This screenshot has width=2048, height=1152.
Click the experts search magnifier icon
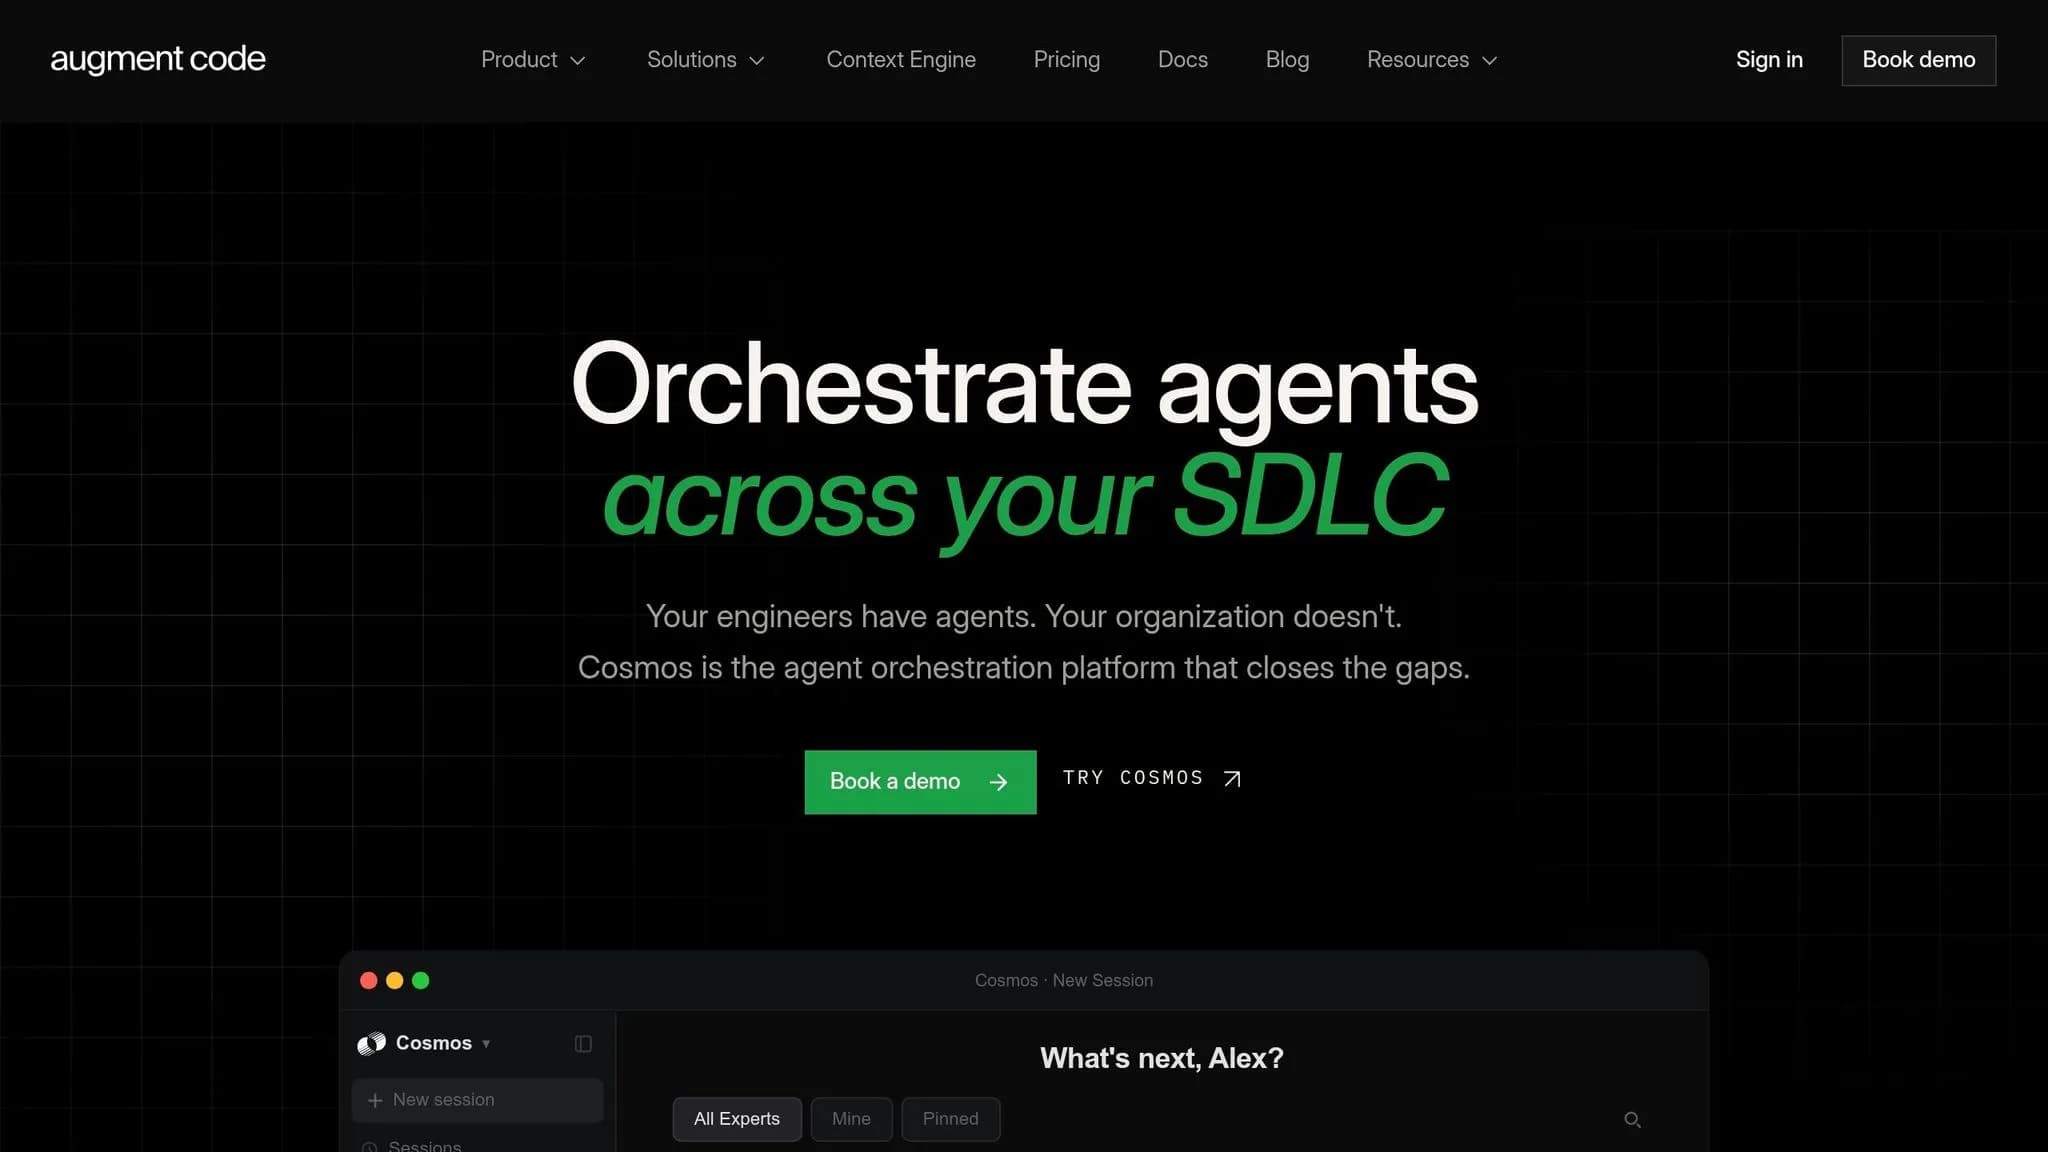point(1632,1120)
